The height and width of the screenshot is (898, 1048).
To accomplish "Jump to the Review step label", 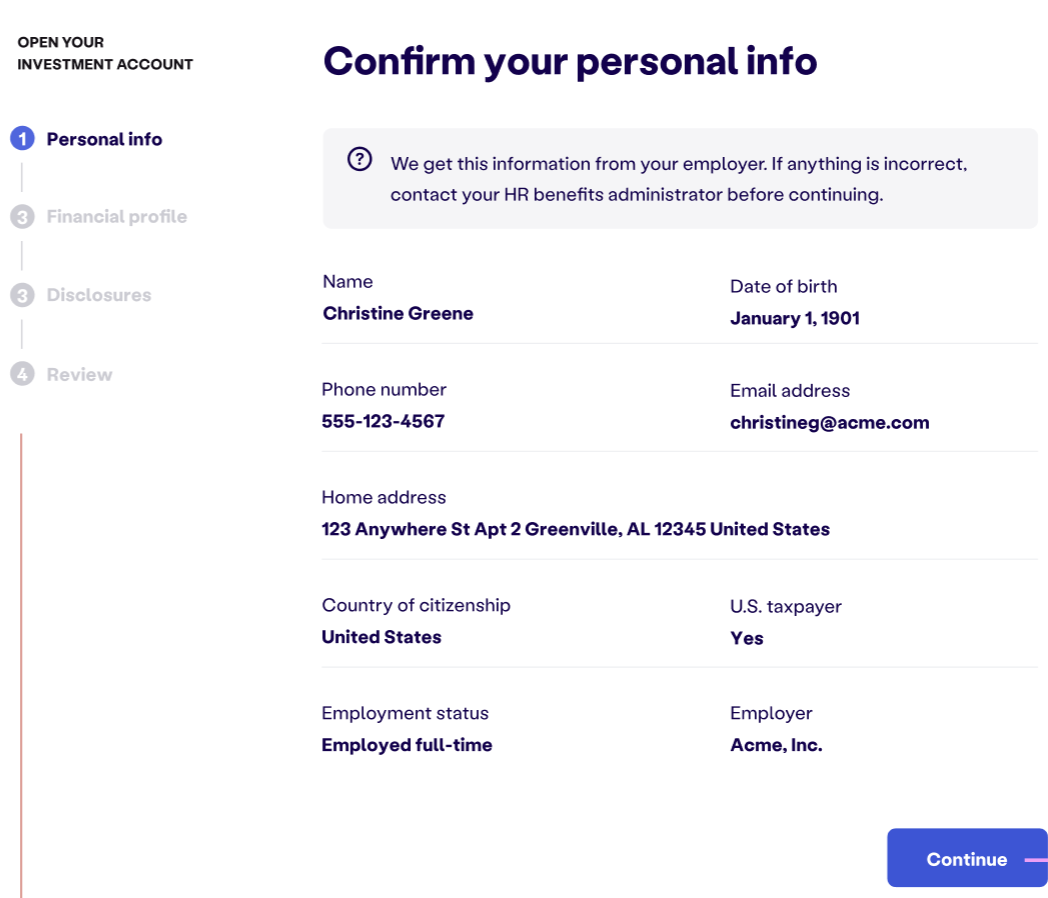I will (80, 374).
